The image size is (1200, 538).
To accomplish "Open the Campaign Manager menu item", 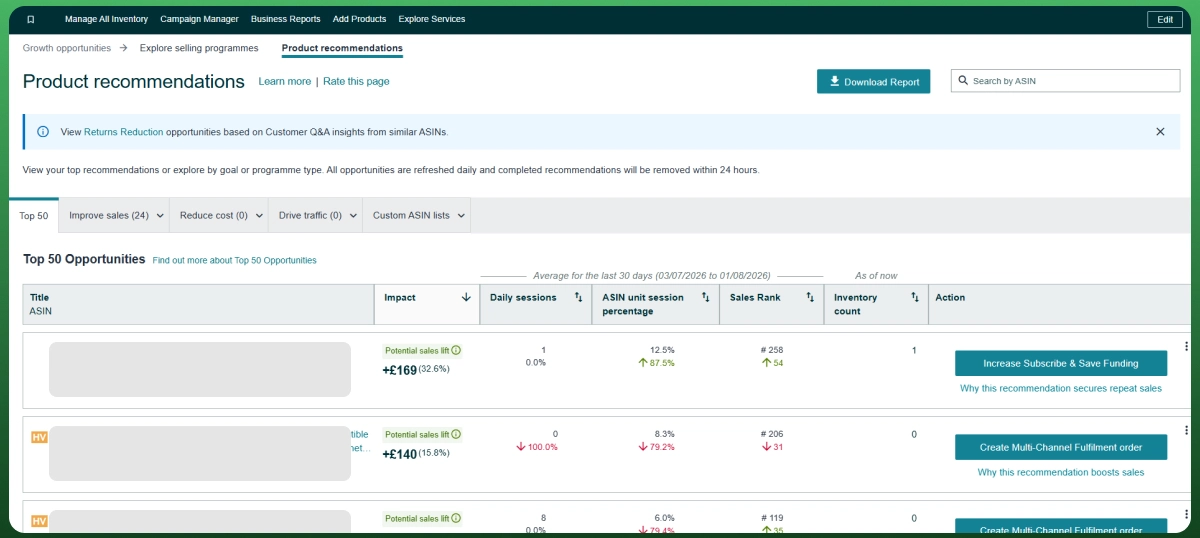I will coord(199,19).
